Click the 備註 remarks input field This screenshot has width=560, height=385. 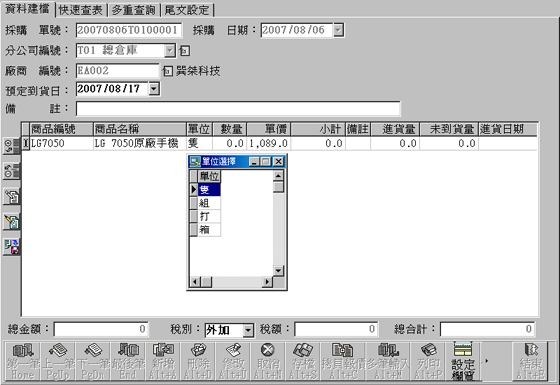pyautogui.click(x=238, y=109)
